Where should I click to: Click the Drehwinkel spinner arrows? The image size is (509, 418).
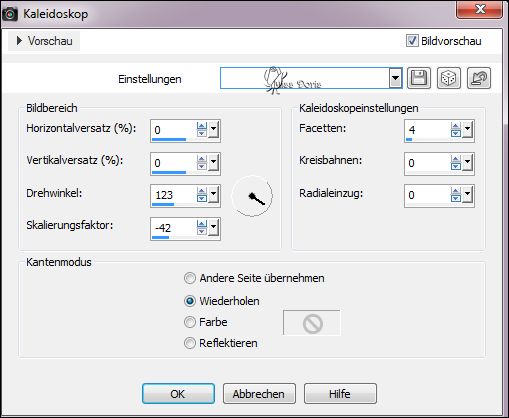tap(202, 194)
